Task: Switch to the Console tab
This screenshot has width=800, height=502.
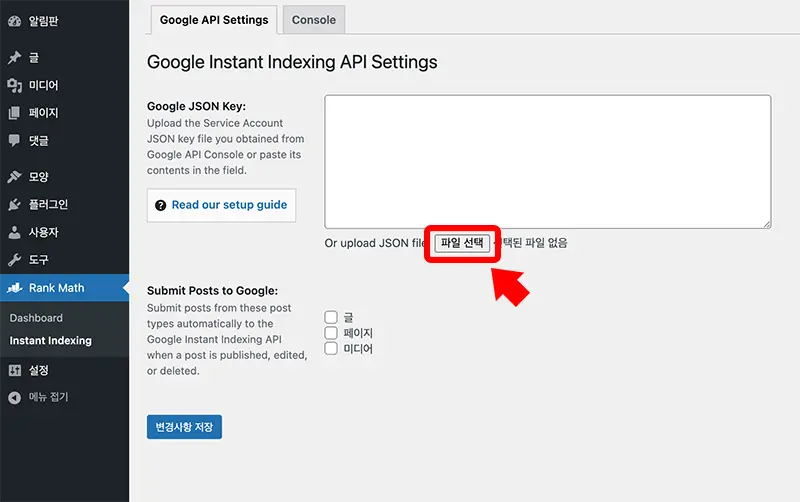Action: click(314, 20)
